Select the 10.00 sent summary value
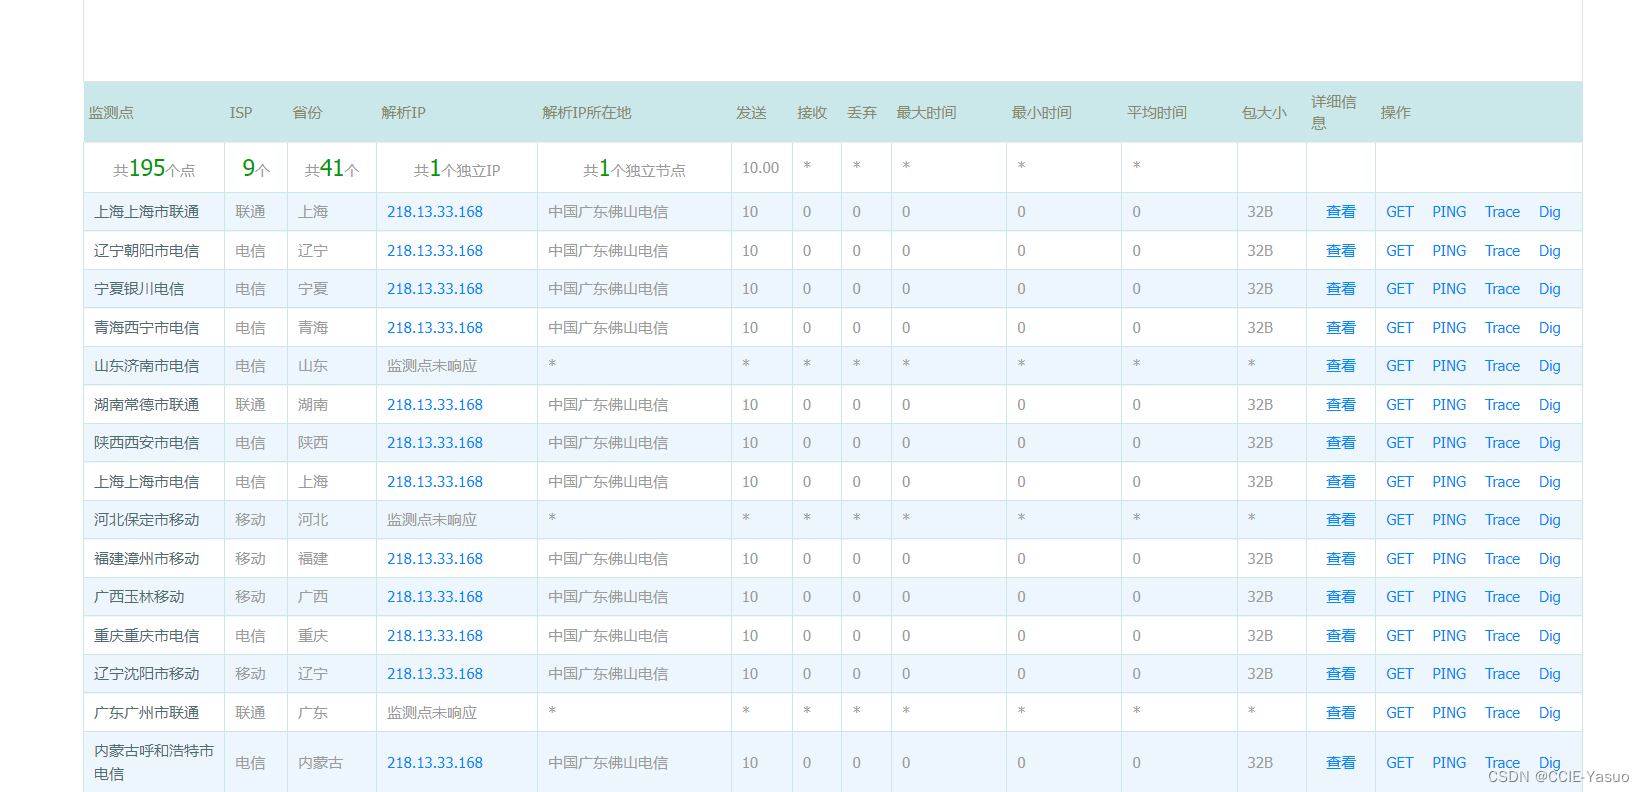This screenshot has width=1644, height=792. pyautogui.click(x=760, y=168)
